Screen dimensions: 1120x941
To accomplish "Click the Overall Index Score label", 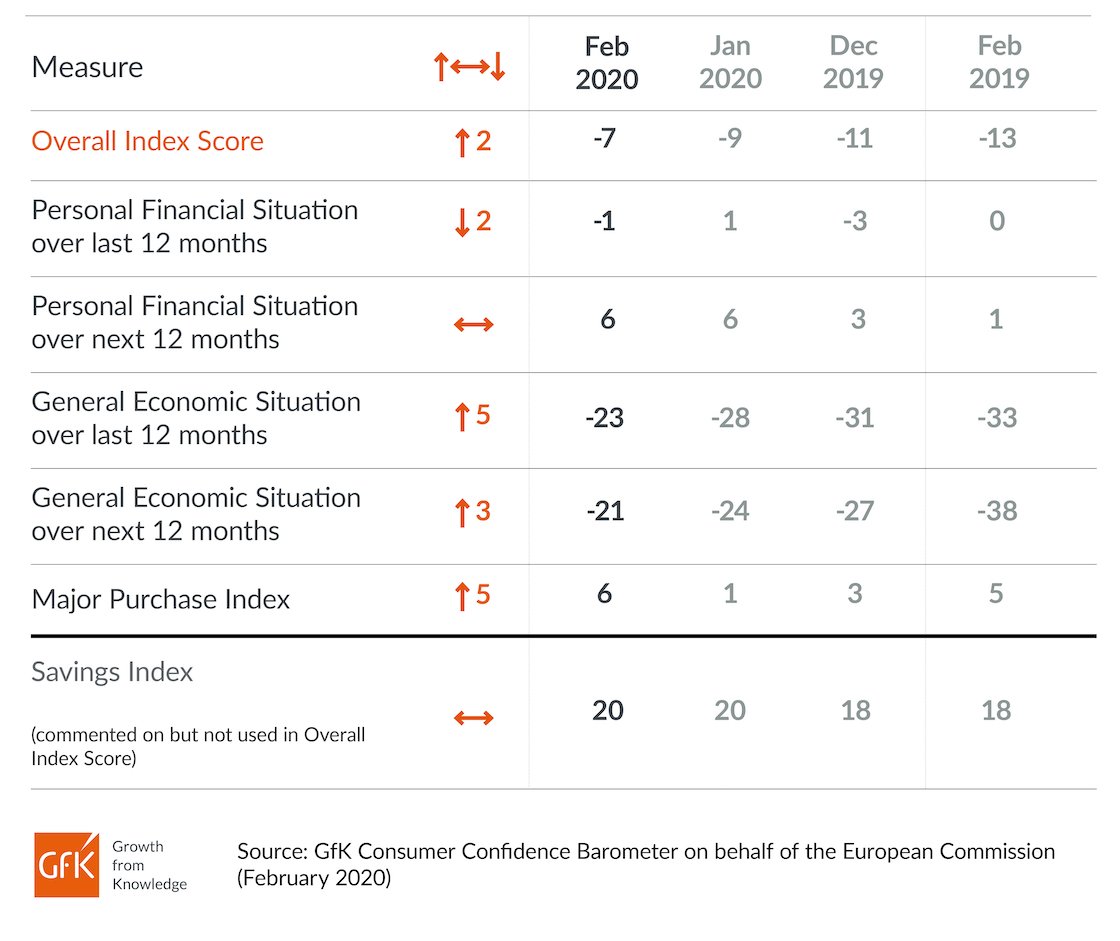I will [148, 141].
